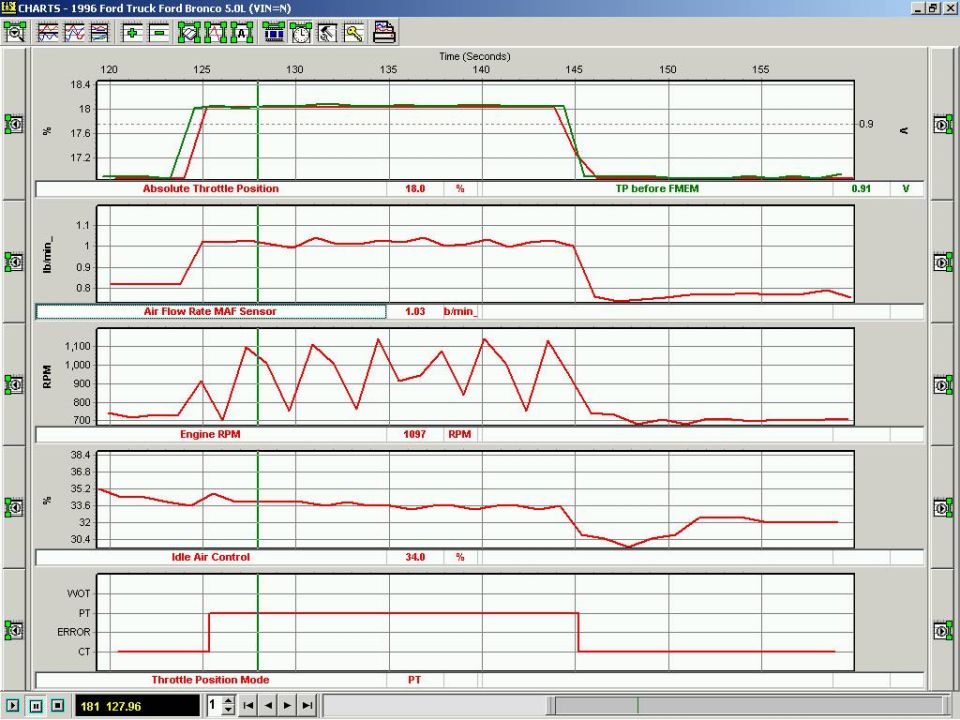960x720 pixels.
Task: Jump to the first frame
Action: 248,705
